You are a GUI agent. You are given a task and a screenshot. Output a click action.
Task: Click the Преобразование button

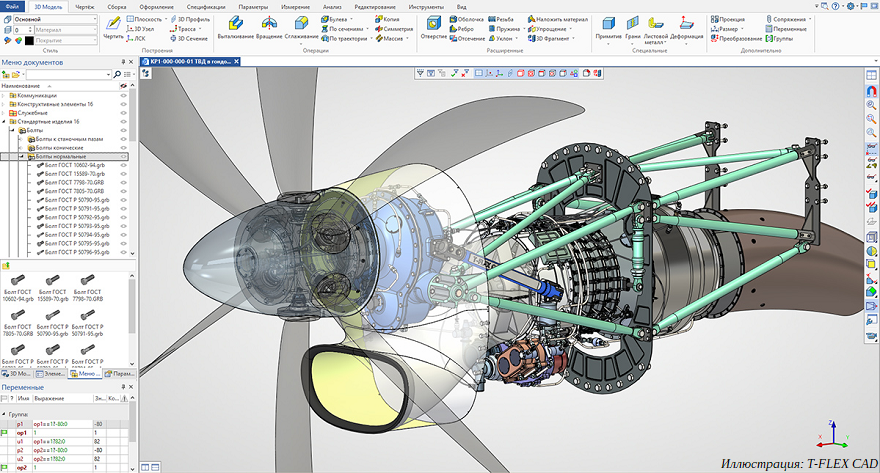[736, 39]
